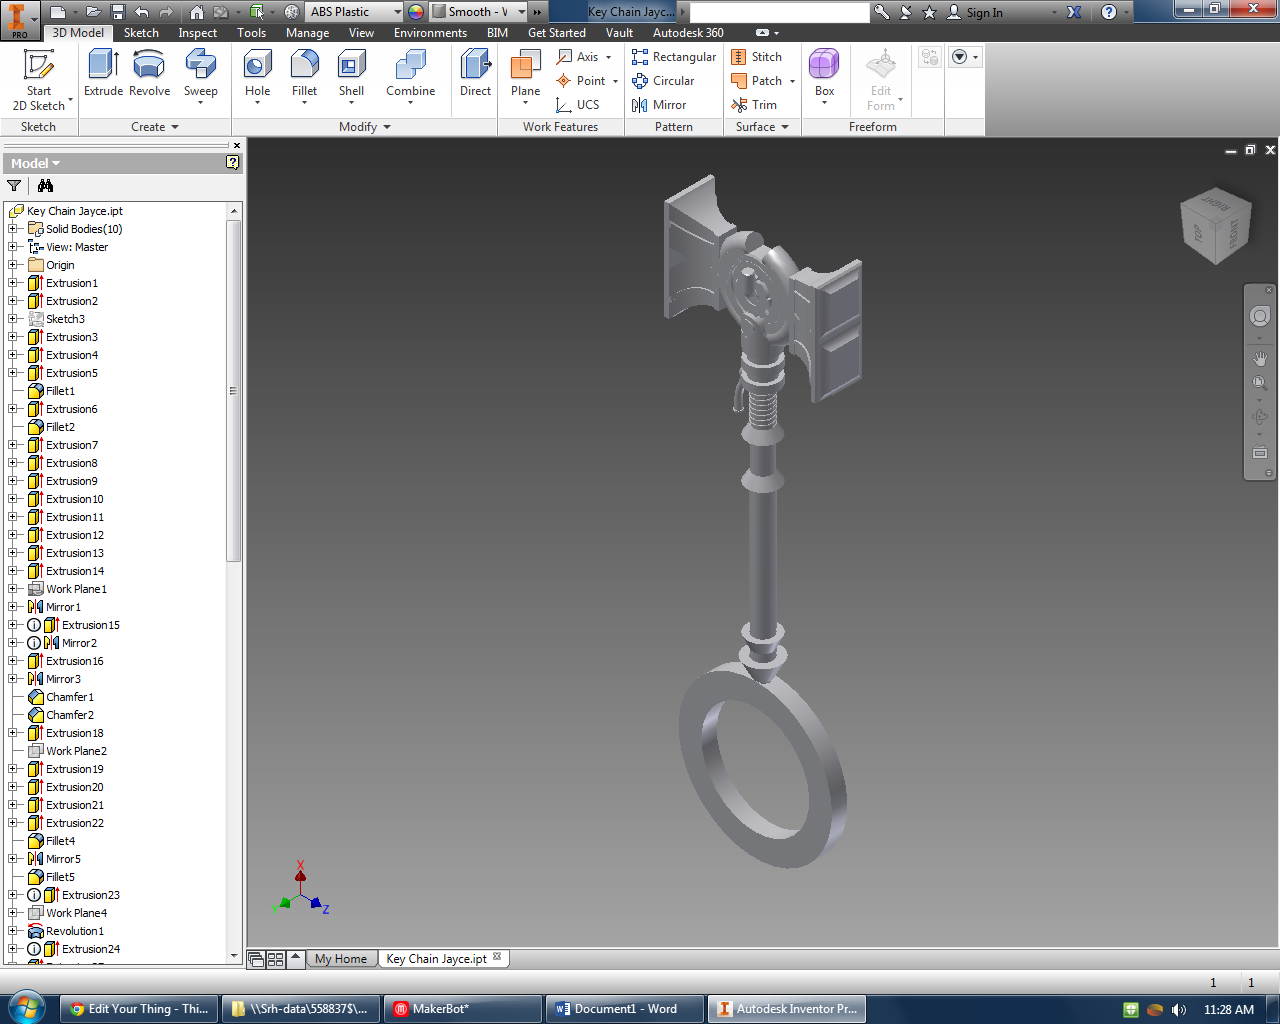Expand the Mirror1 node

(13, 607)
